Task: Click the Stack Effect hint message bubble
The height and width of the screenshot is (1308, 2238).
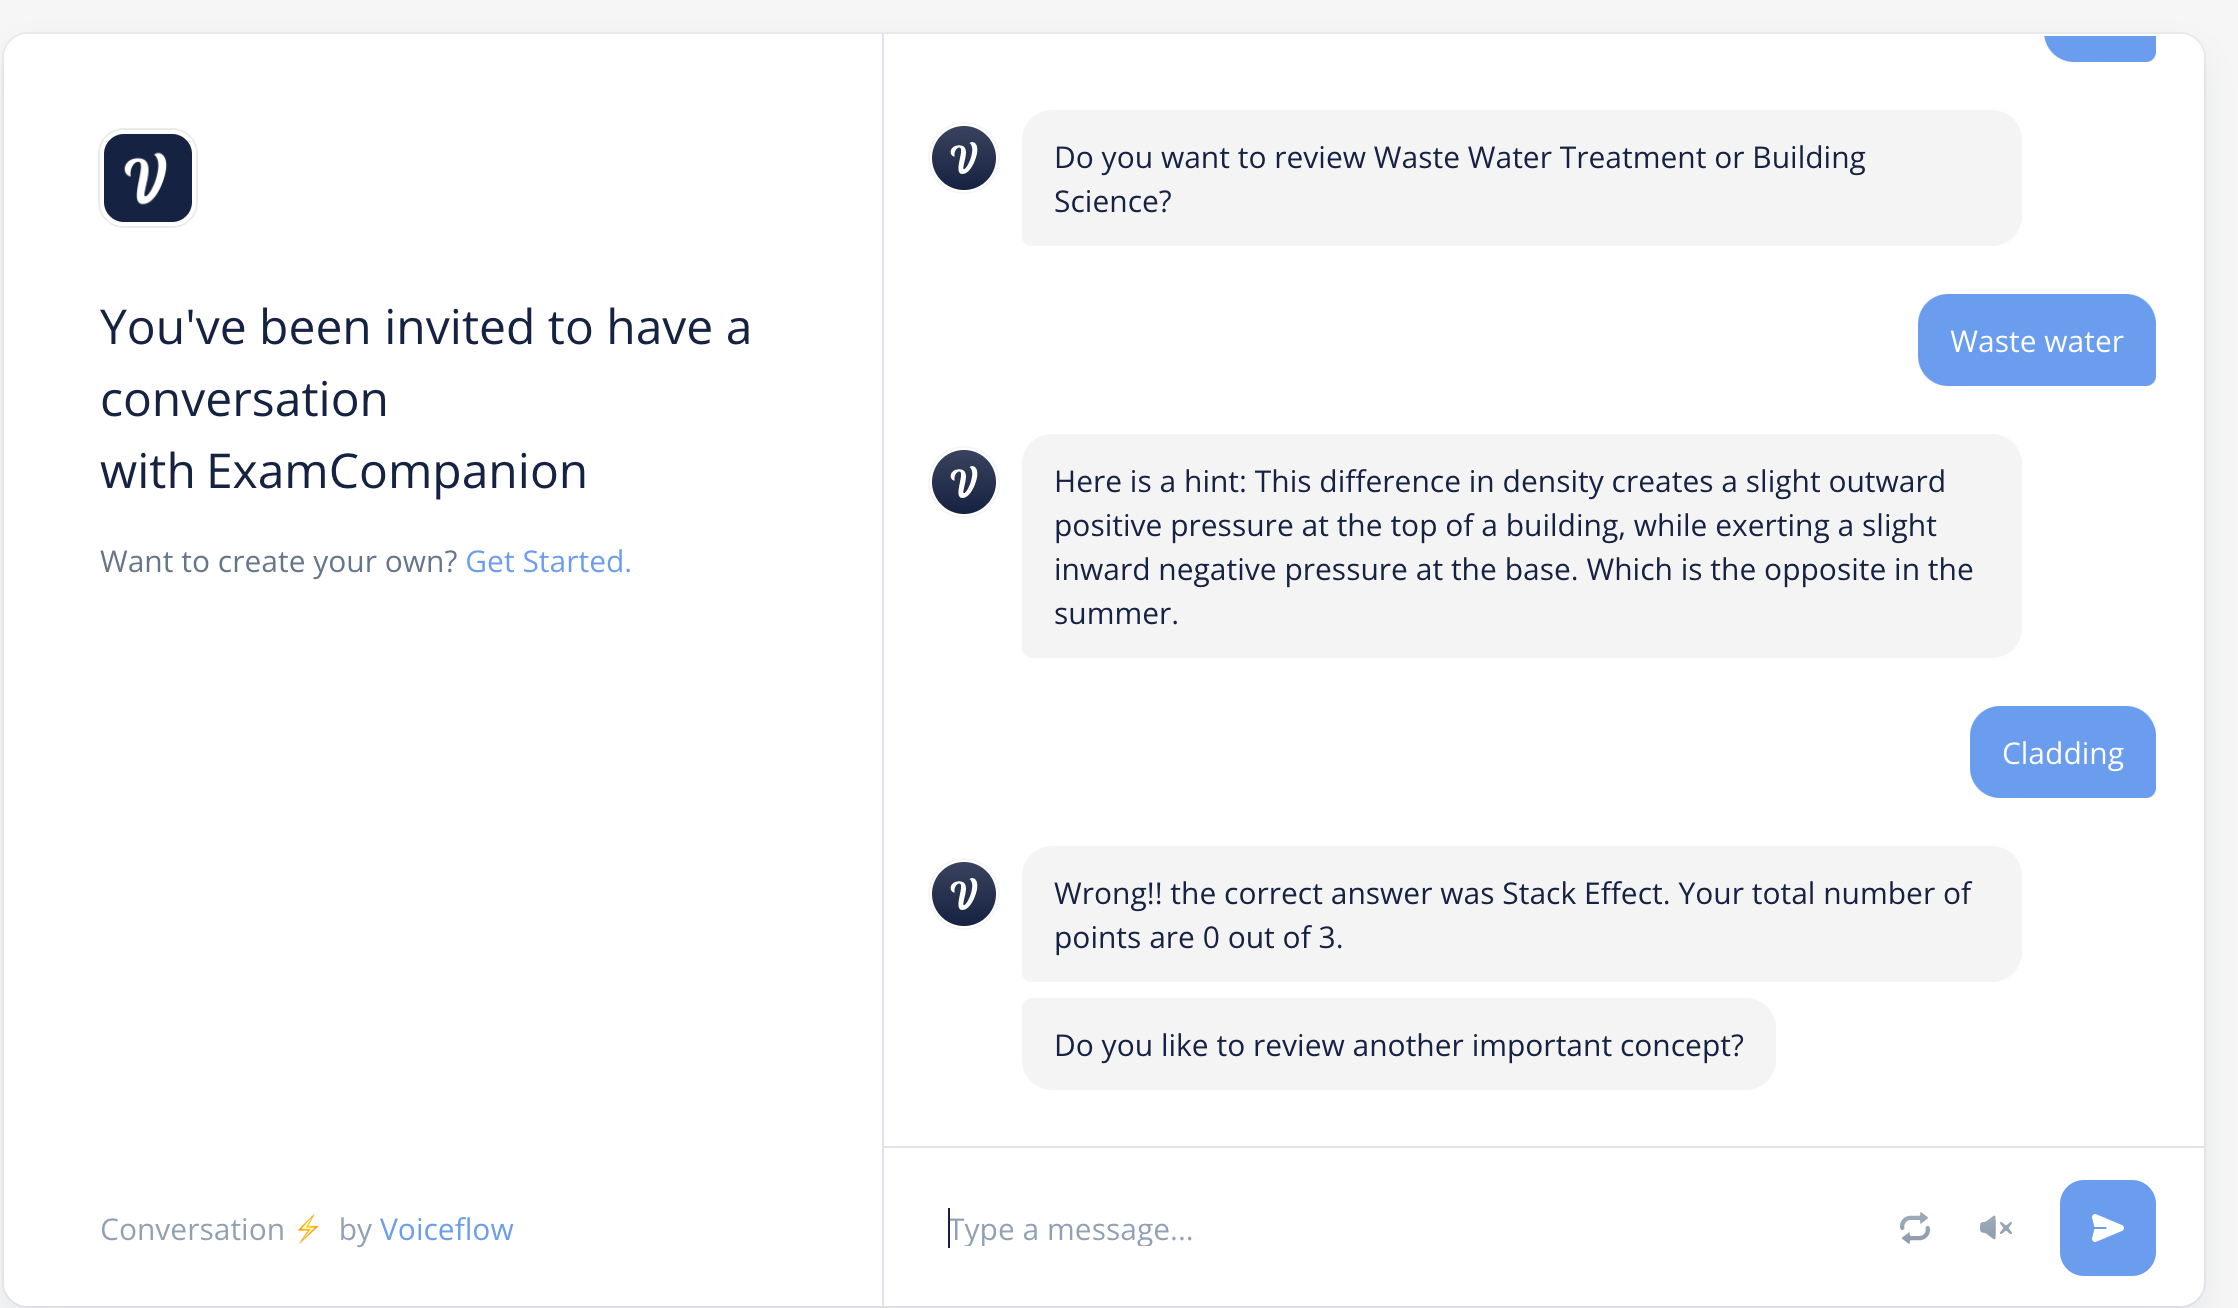Action: click(1520, 547)
